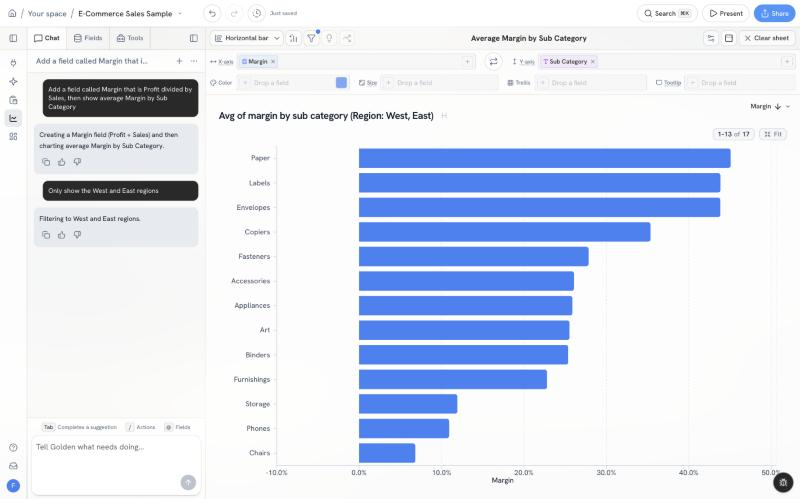Open the filter funnel icon

pyautogui.click(x=311, y=38)
